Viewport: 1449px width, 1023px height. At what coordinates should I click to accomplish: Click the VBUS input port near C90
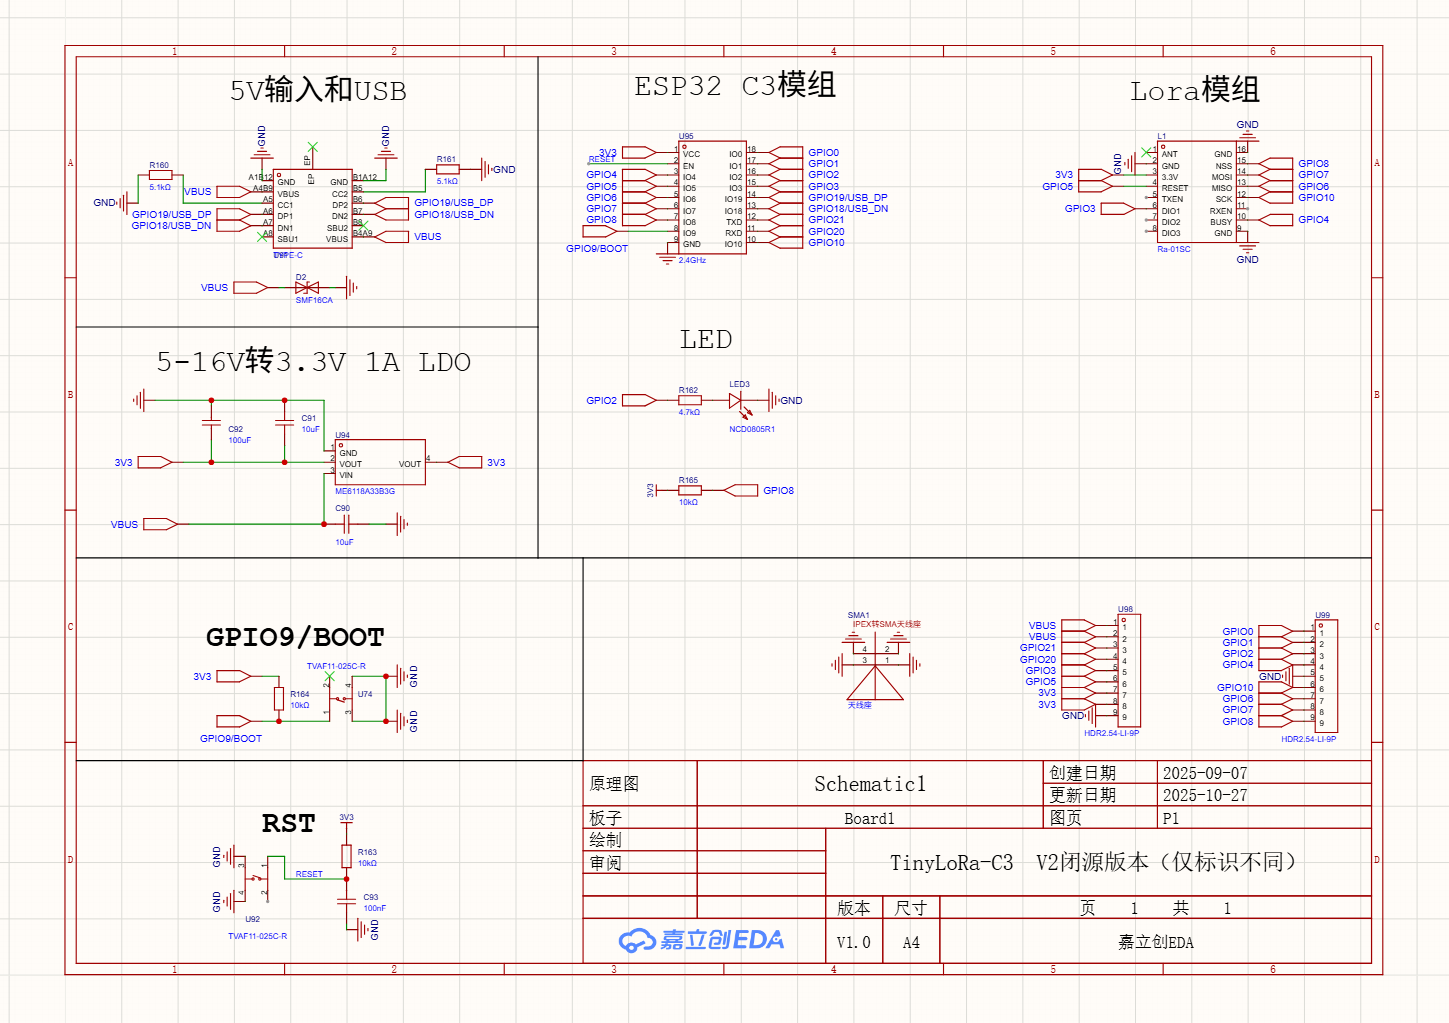pyautogui.click(x=160, y=524)
